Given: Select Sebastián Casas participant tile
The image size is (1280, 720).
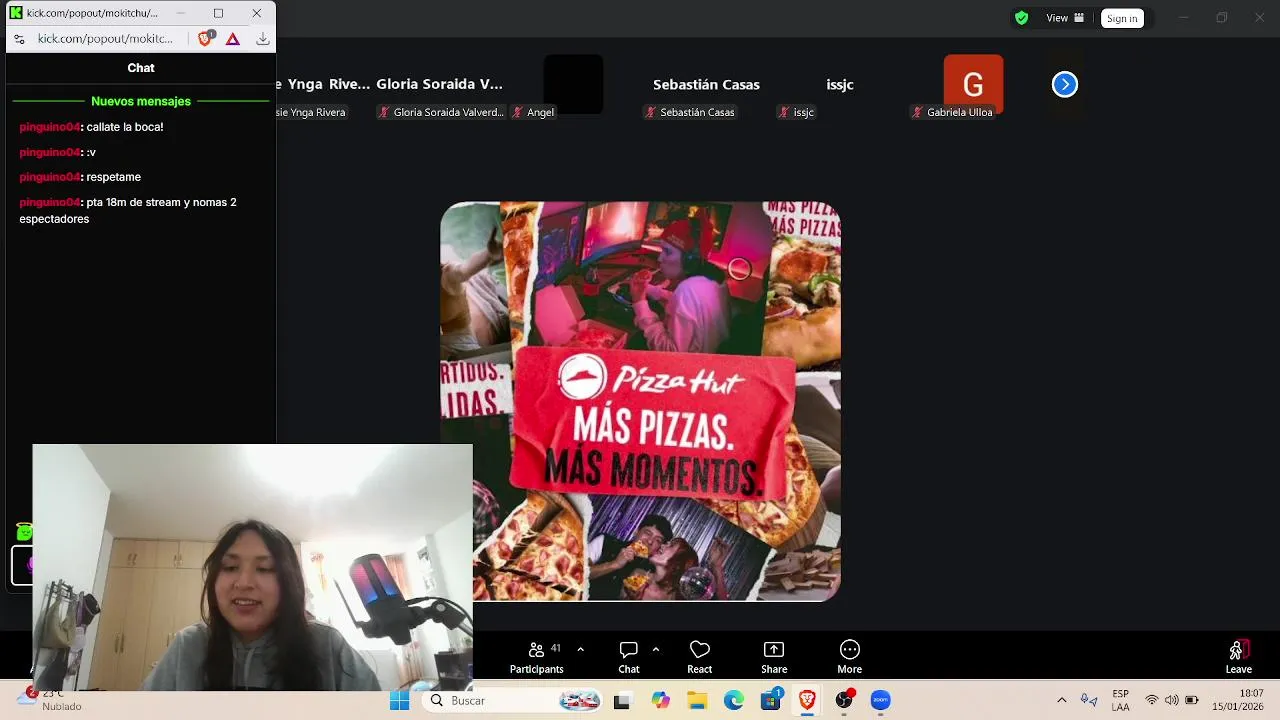Looking at the screenshot, I should (x=706, y=85).
